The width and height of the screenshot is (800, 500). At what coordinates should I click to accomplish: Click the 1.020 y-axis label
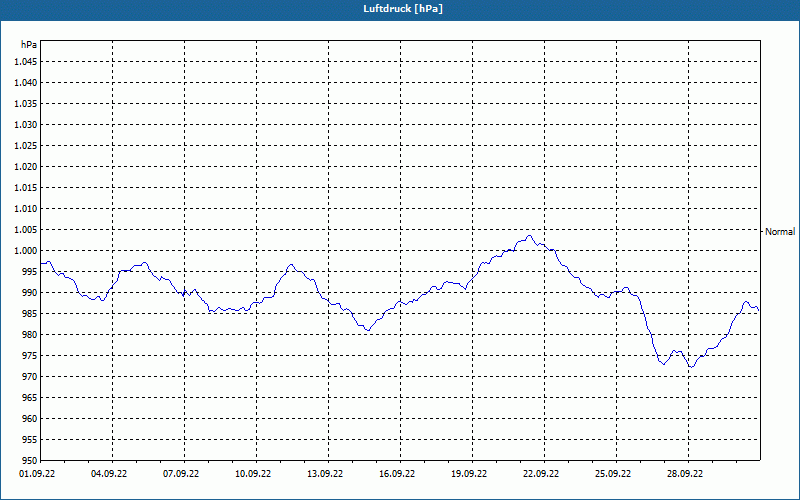pyautogui.click(x=25, y=167)
